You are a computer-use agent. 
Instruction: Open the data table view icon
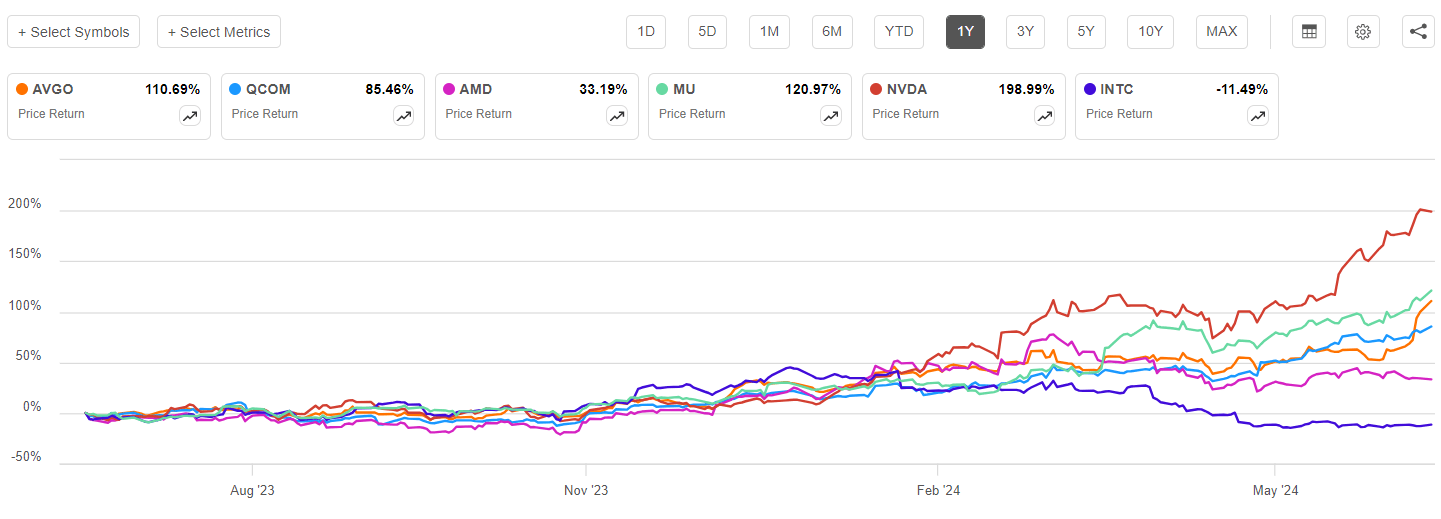tap(1308, 32)
